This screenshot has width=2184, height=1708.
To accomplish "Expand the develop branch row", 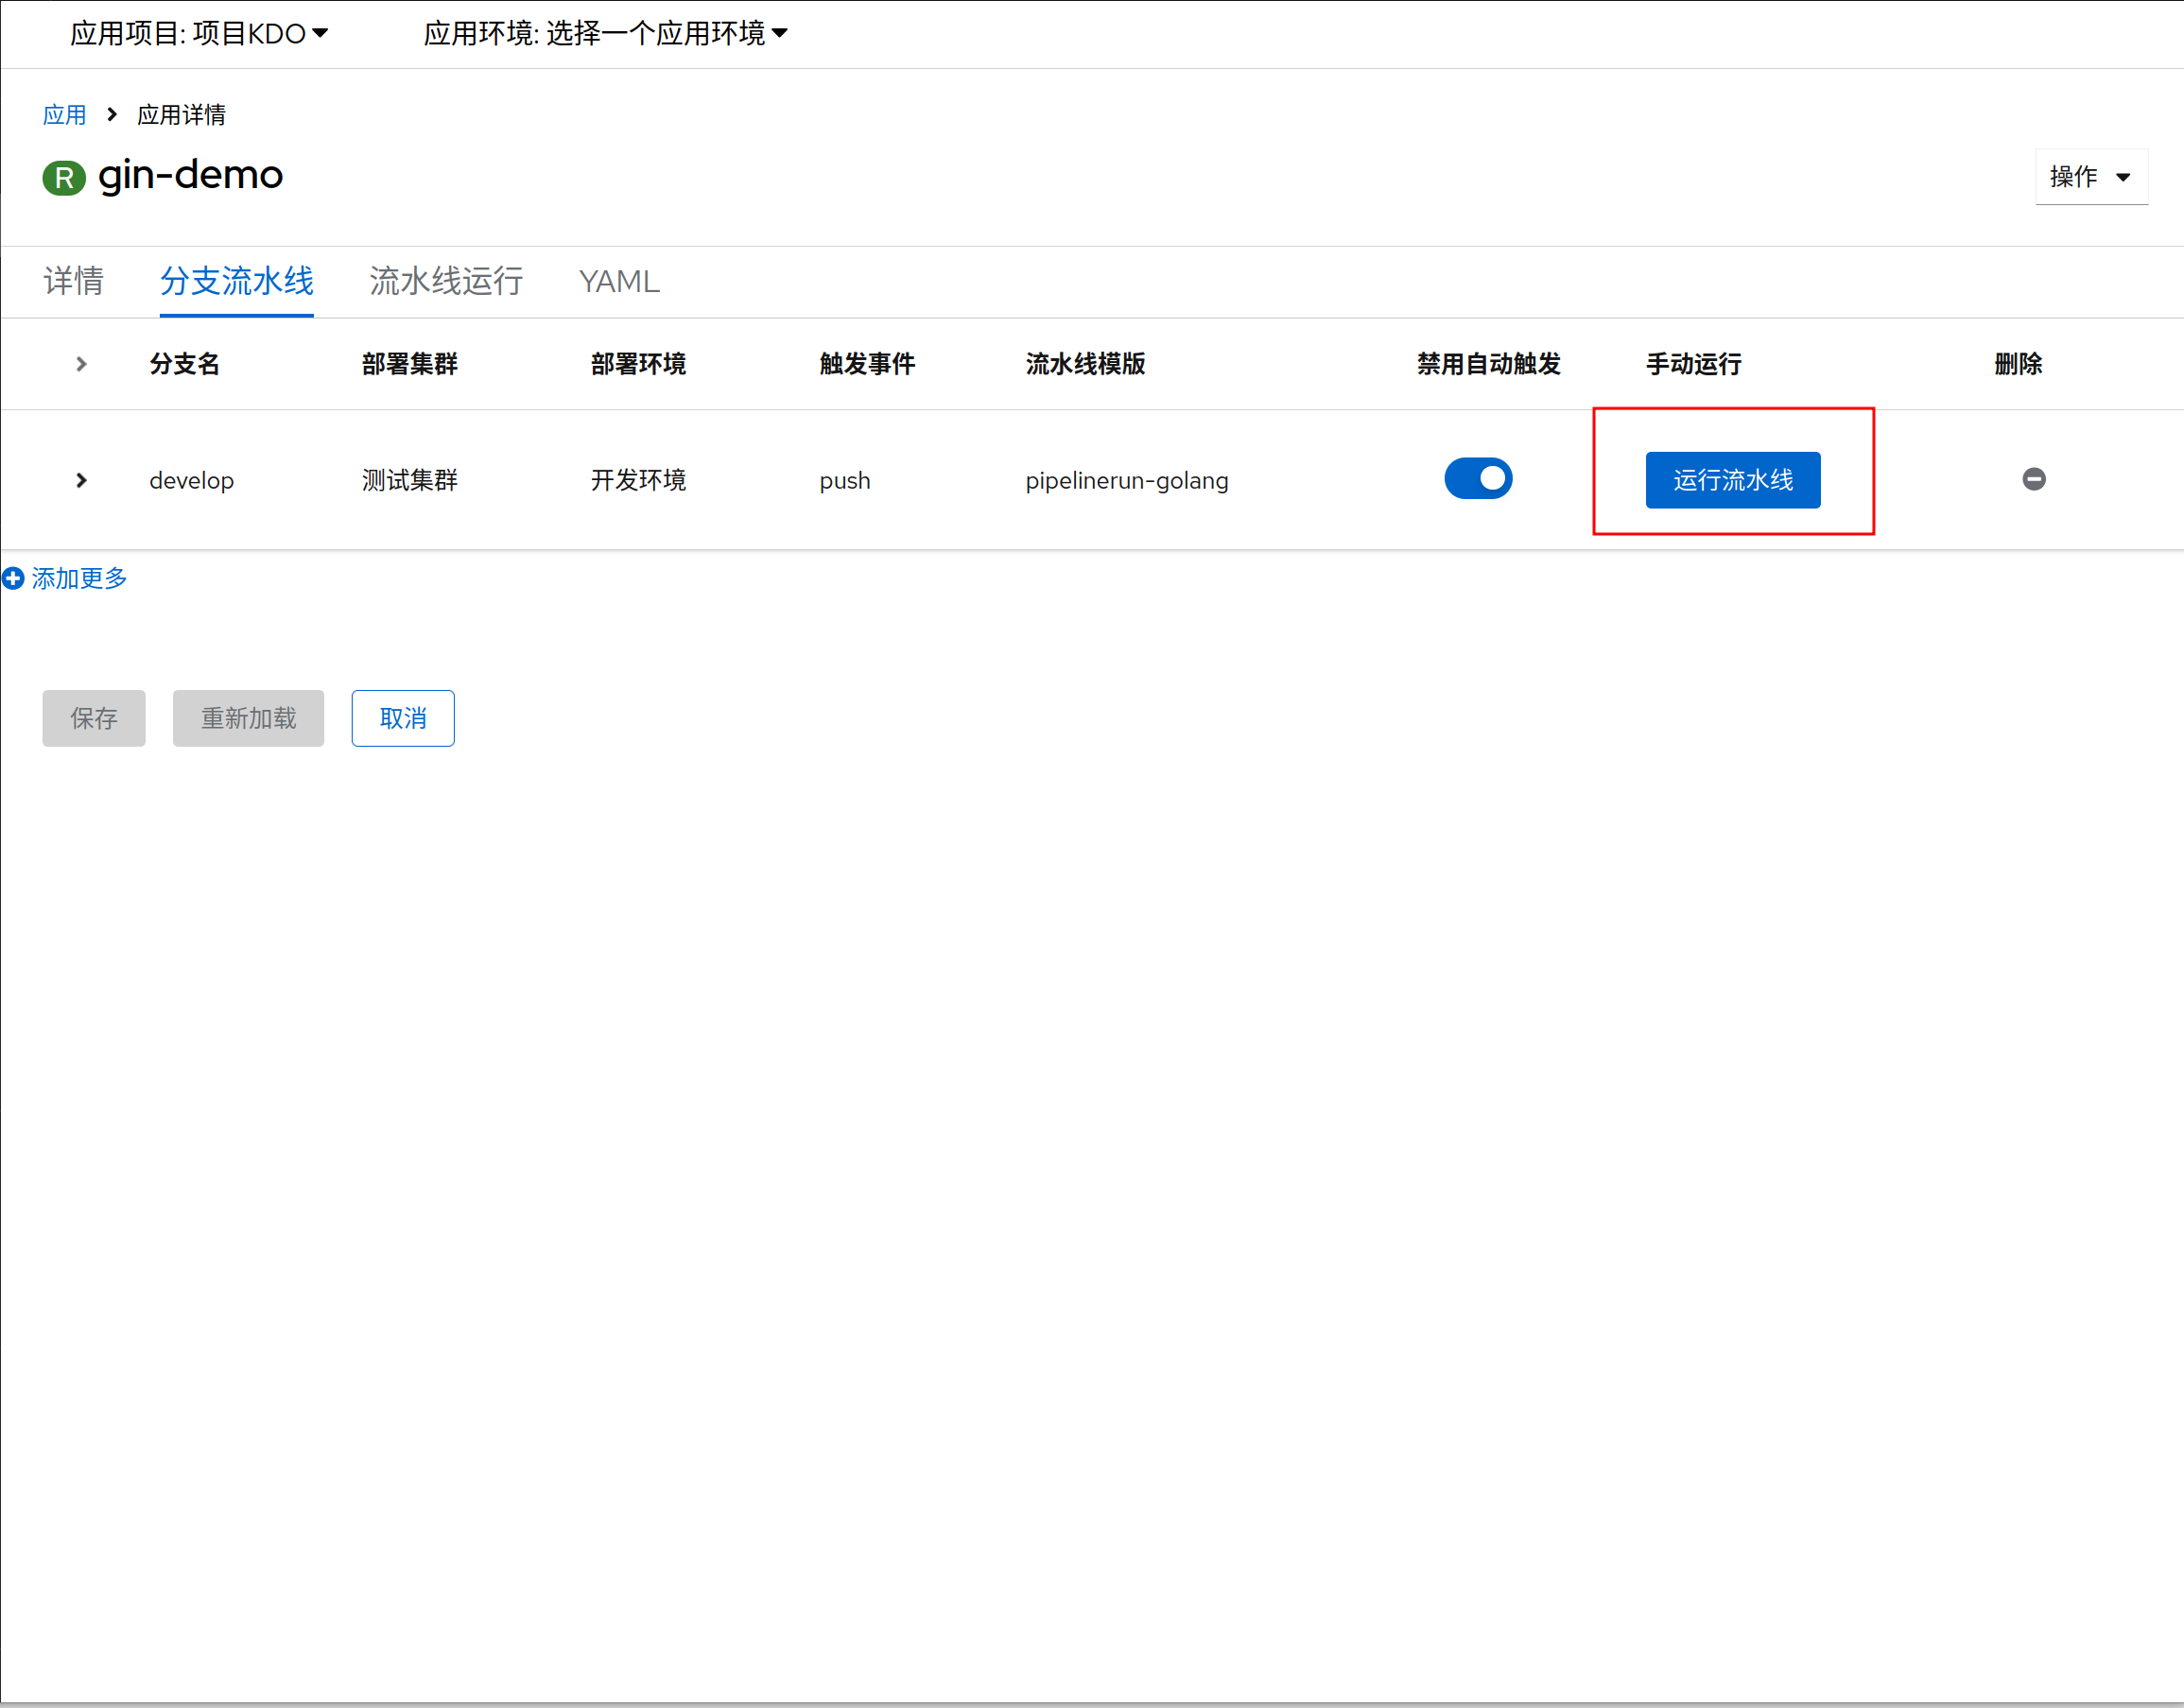I will (82, 480).
